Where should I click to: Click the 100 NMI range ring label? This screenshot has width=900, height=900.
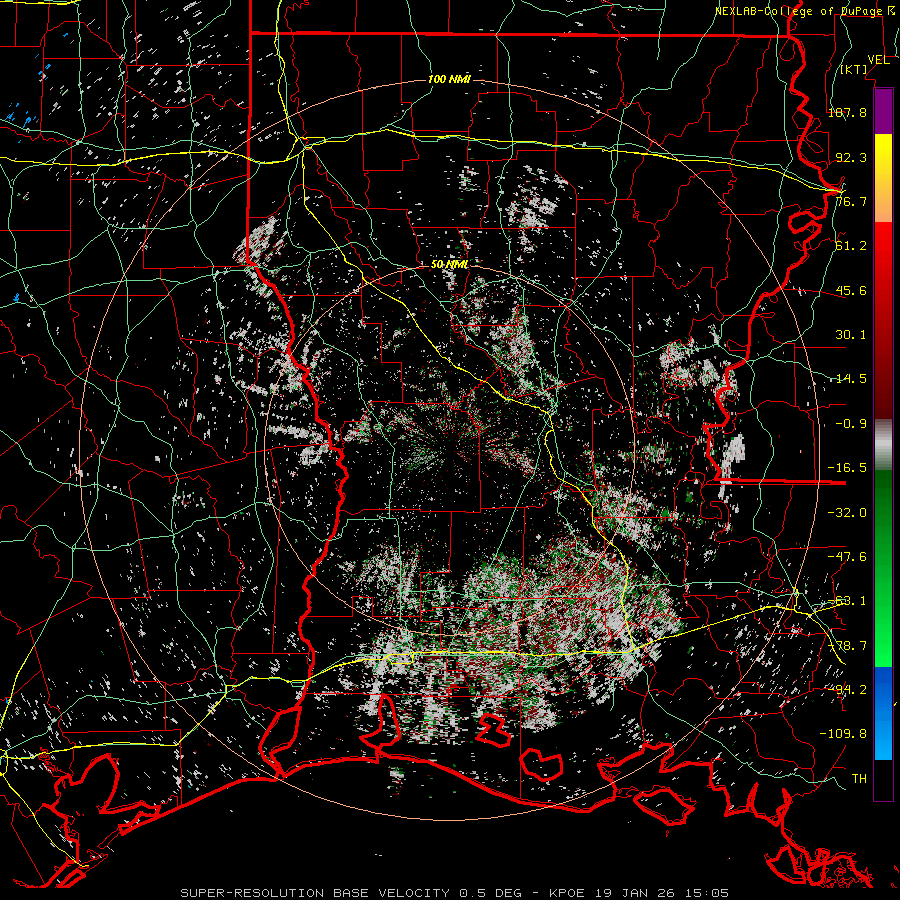449,79
